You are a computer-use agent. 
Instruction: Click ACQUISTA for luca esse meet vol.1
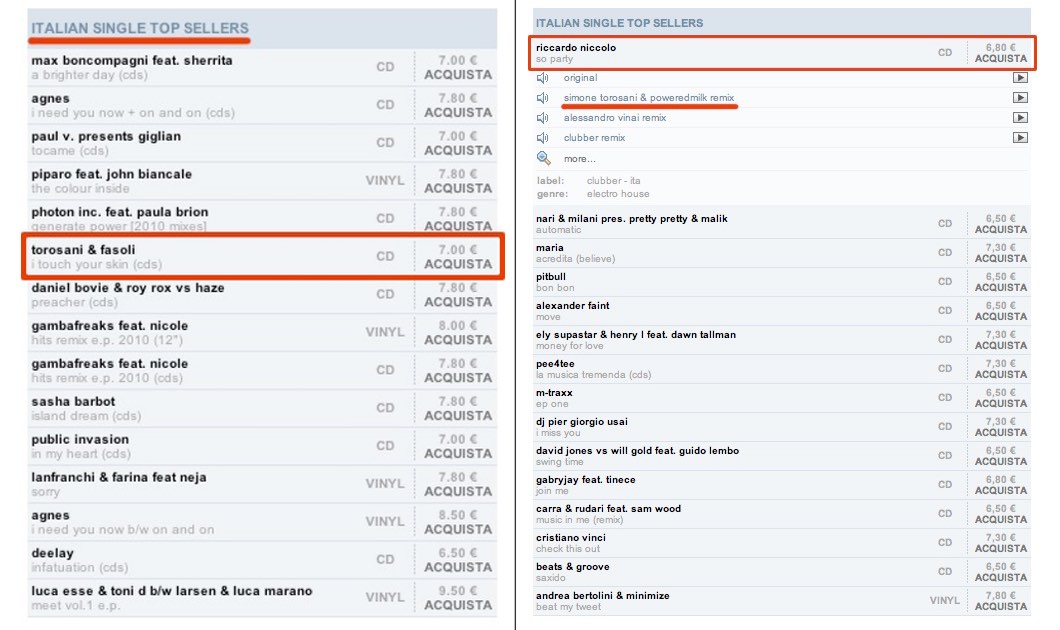pyautogui.click(x=458, y=605)
